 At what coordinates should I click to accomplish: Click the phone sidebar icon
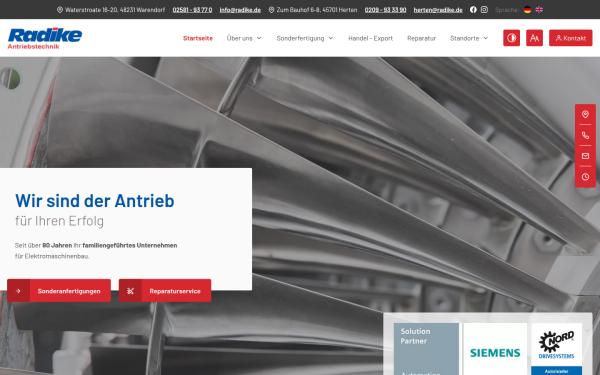pos(585,135)
